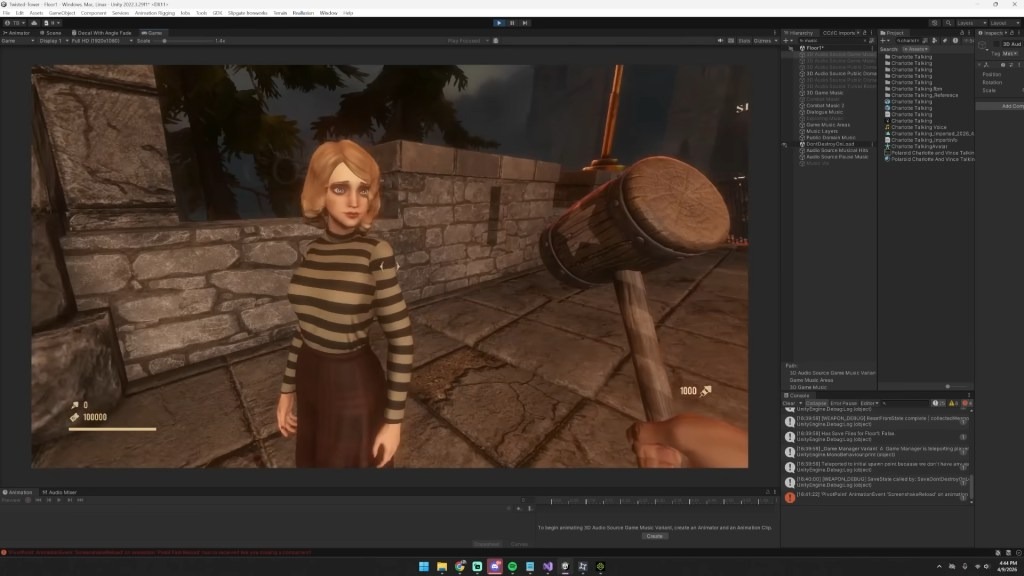Image resolution: width=1024 pixels, height=576 pixels.
Task: Open the GameObject menu
Action: 62,13
